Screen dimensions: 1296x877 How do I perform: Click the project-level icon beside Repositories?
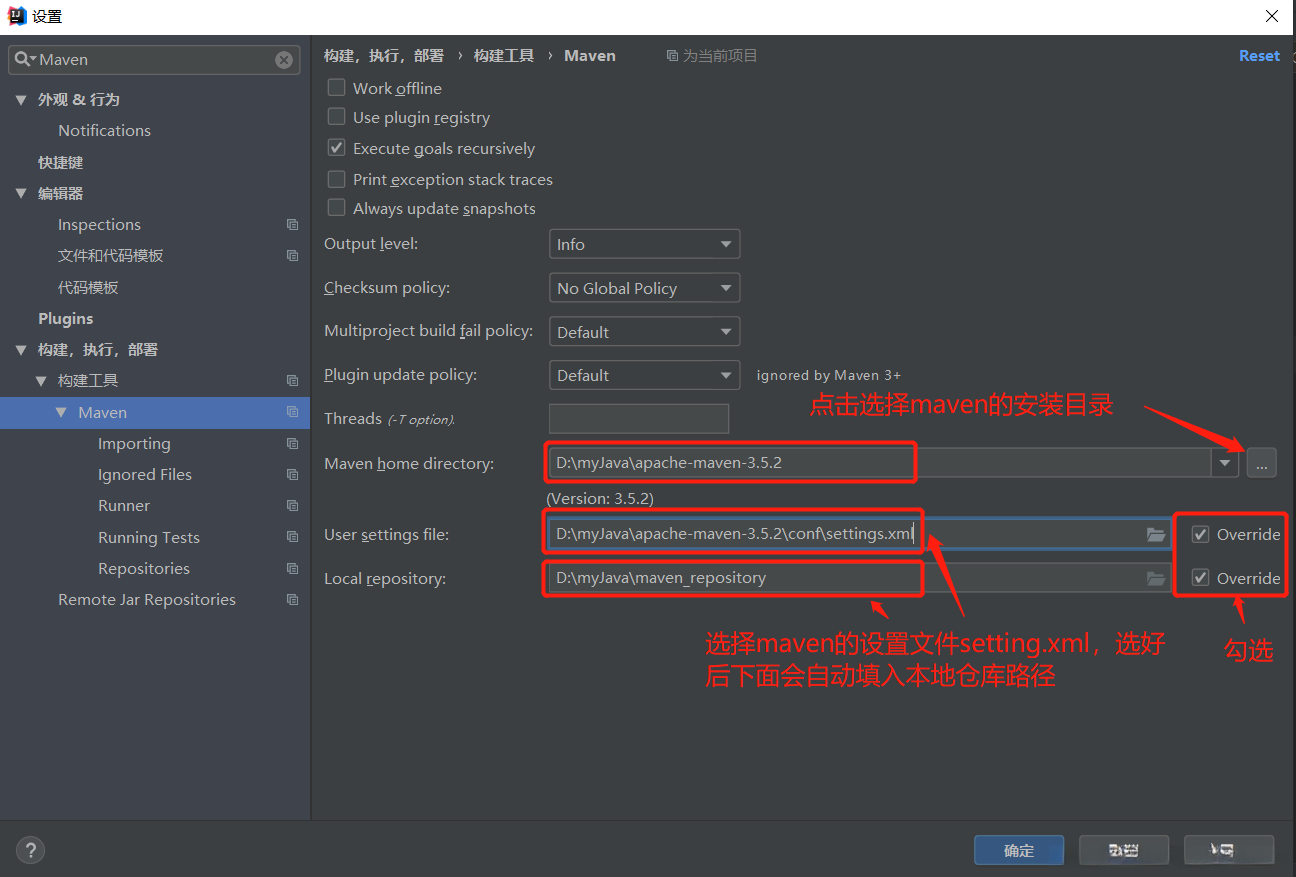[292, 569]
